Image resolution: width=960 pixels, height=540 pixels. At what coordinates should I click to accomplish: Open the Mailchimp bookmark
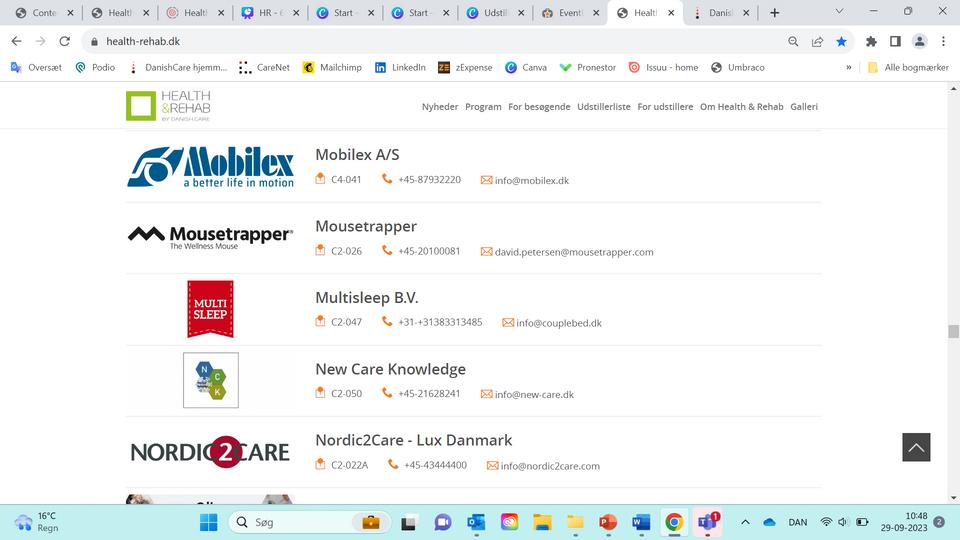coord(332,67)
